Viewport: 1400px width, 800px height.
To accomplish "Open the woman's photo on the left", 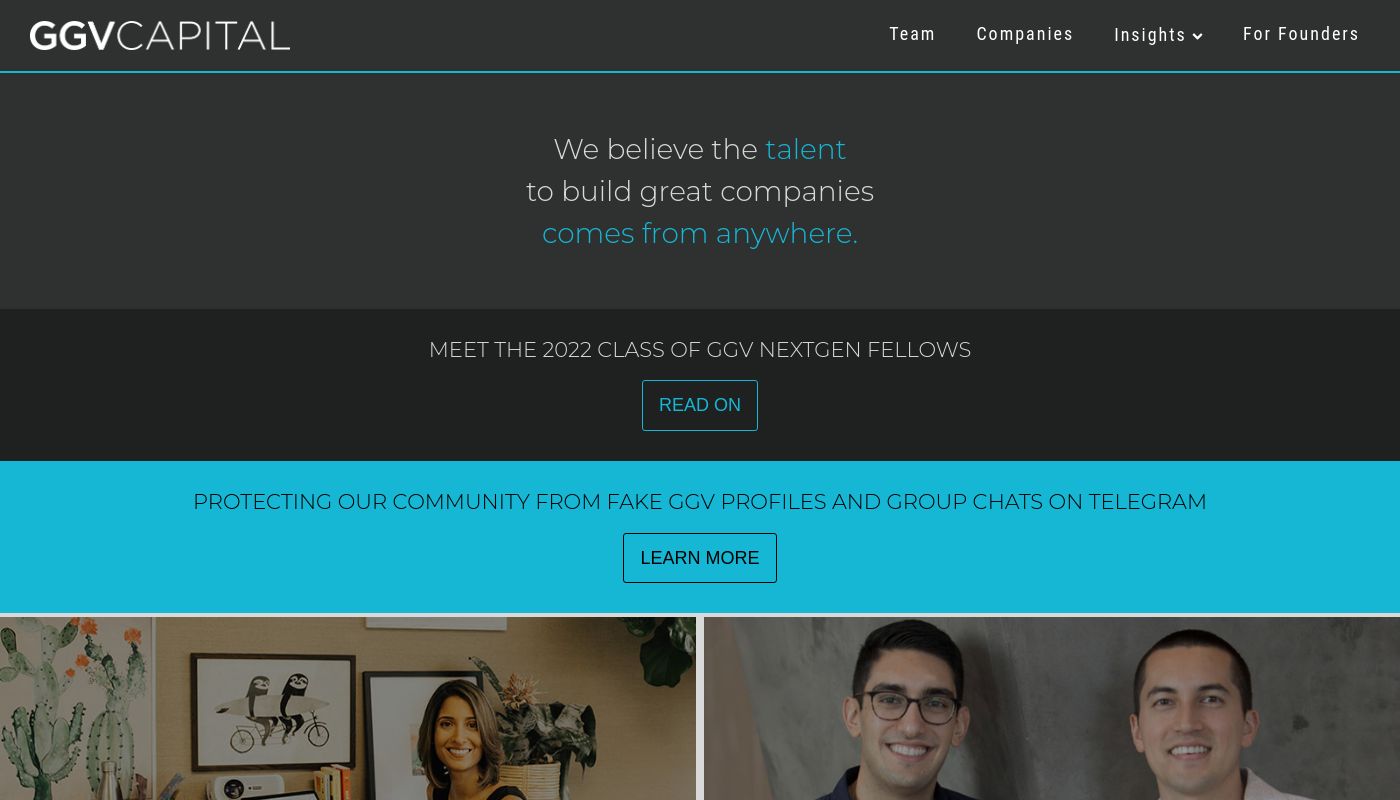I will click(x=348, y=708).
